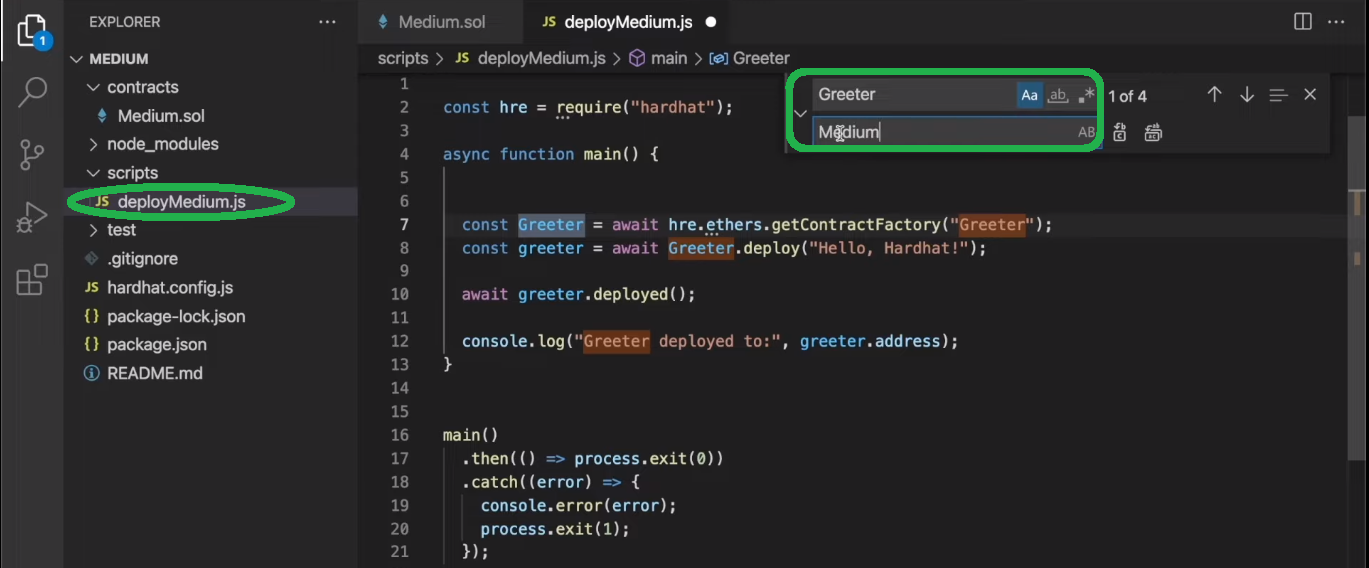
Task: Open .gitignore from the explorer
Action: pos(143,259)
